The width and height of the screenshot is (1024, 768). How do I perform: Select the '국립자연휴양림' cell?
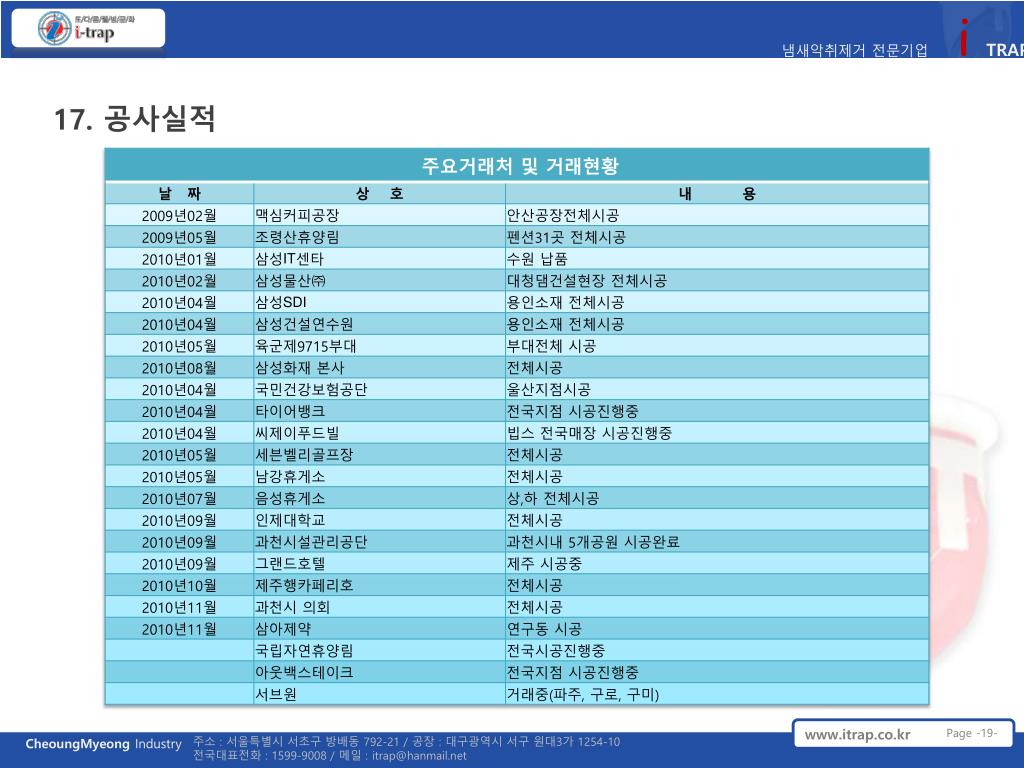(379, 650)
